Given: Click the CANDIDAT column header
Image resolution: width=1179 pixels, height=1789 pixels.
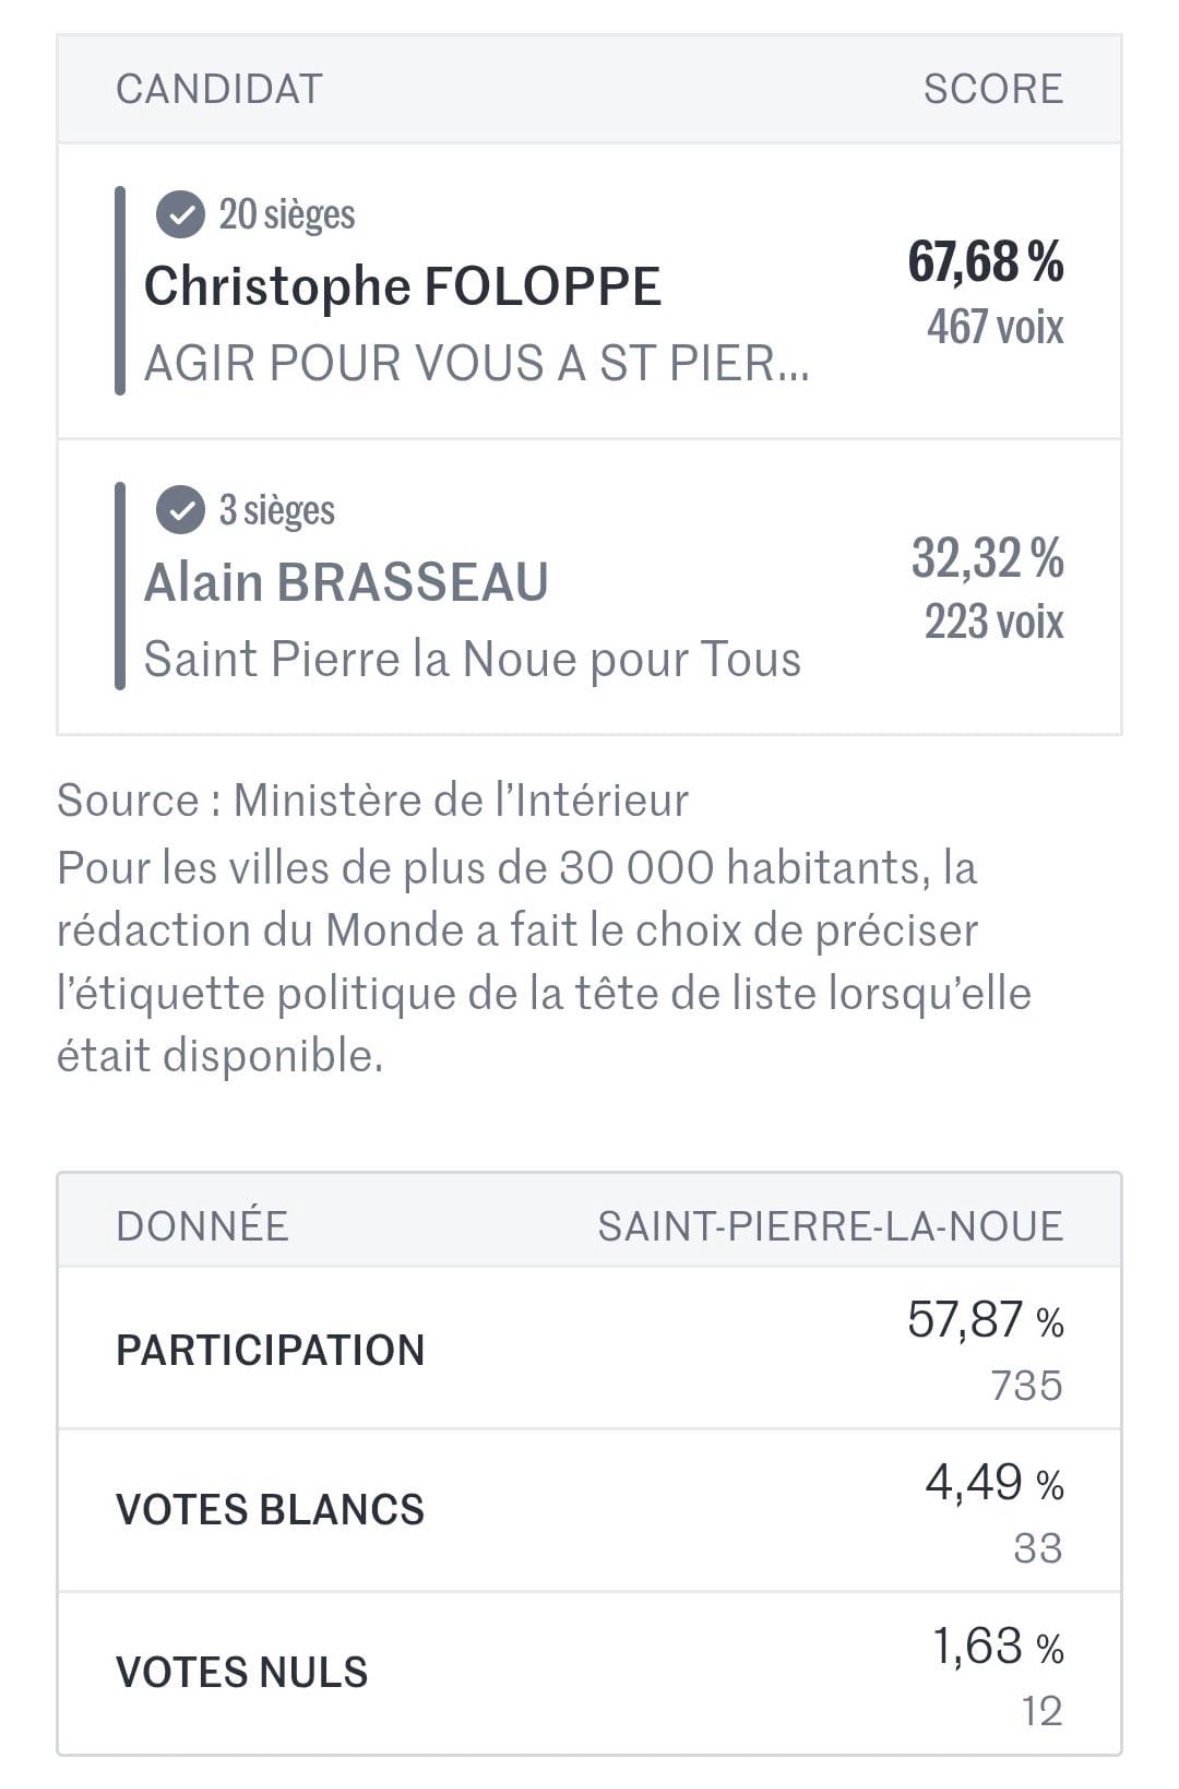Looking at the screenshot, I should tap(219, 89).
